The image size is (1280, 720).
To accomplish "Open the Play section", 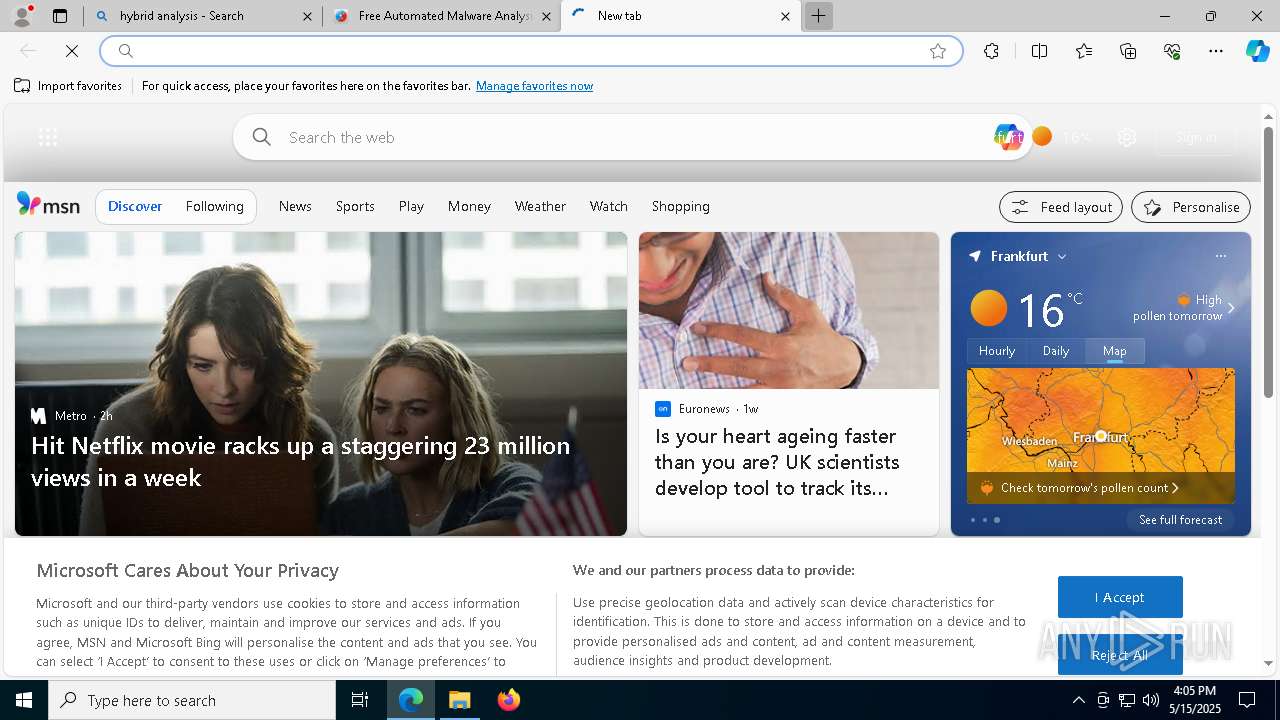I will [411, 206].
